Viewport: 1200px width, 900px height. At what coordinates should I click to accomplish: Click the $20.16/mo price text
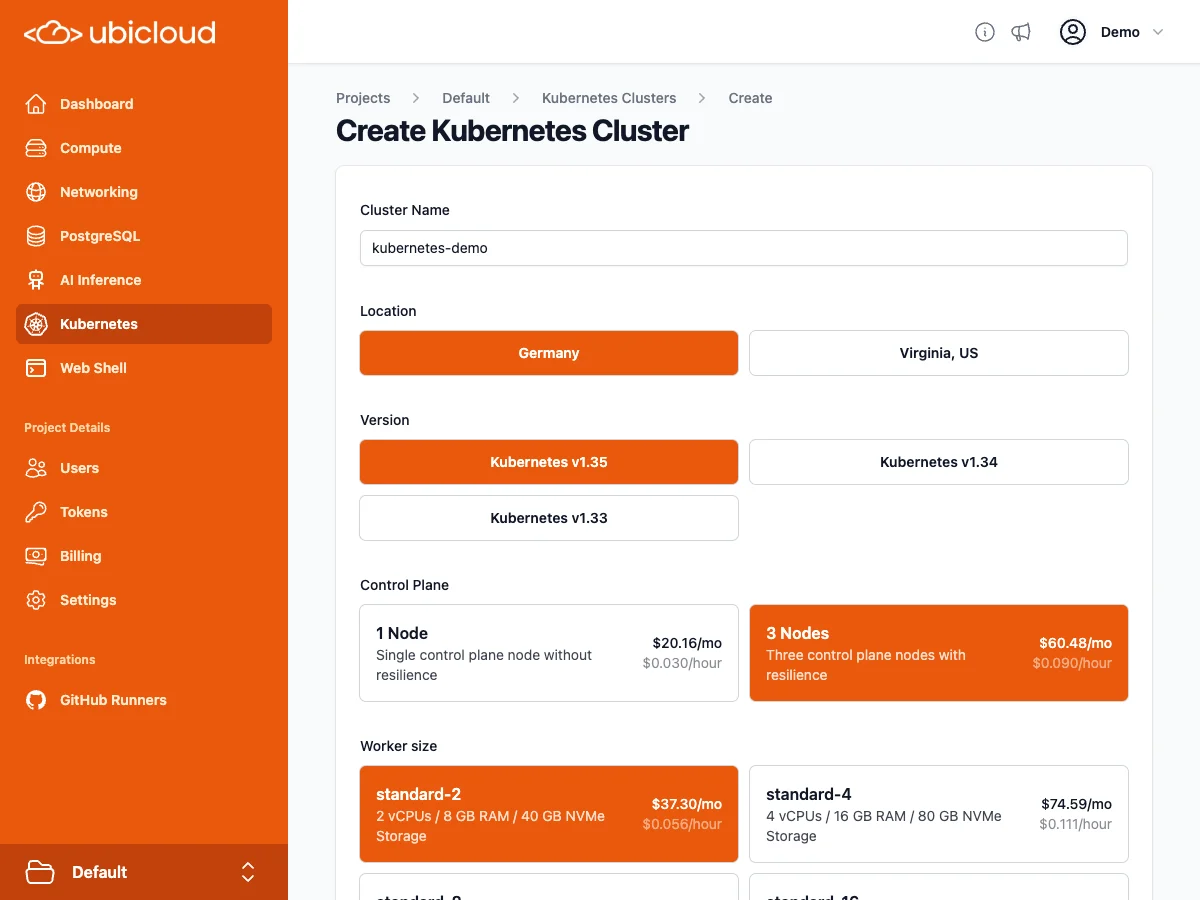click(687, 643)
